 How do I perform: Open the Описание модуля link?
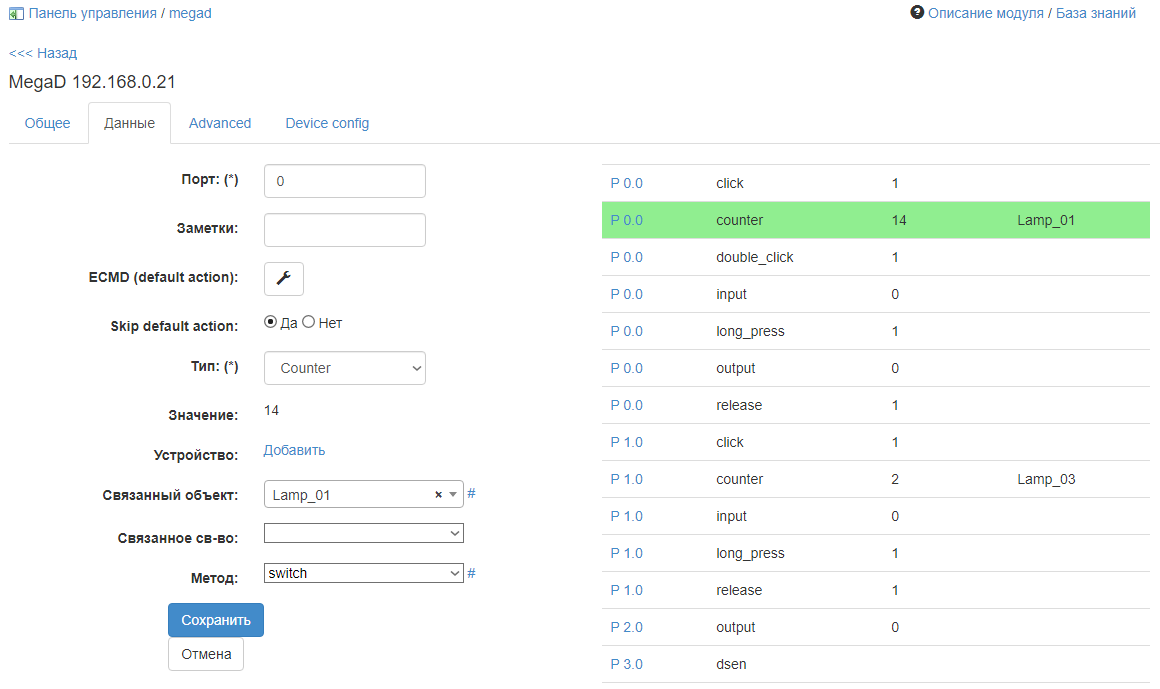click(985, 13)
